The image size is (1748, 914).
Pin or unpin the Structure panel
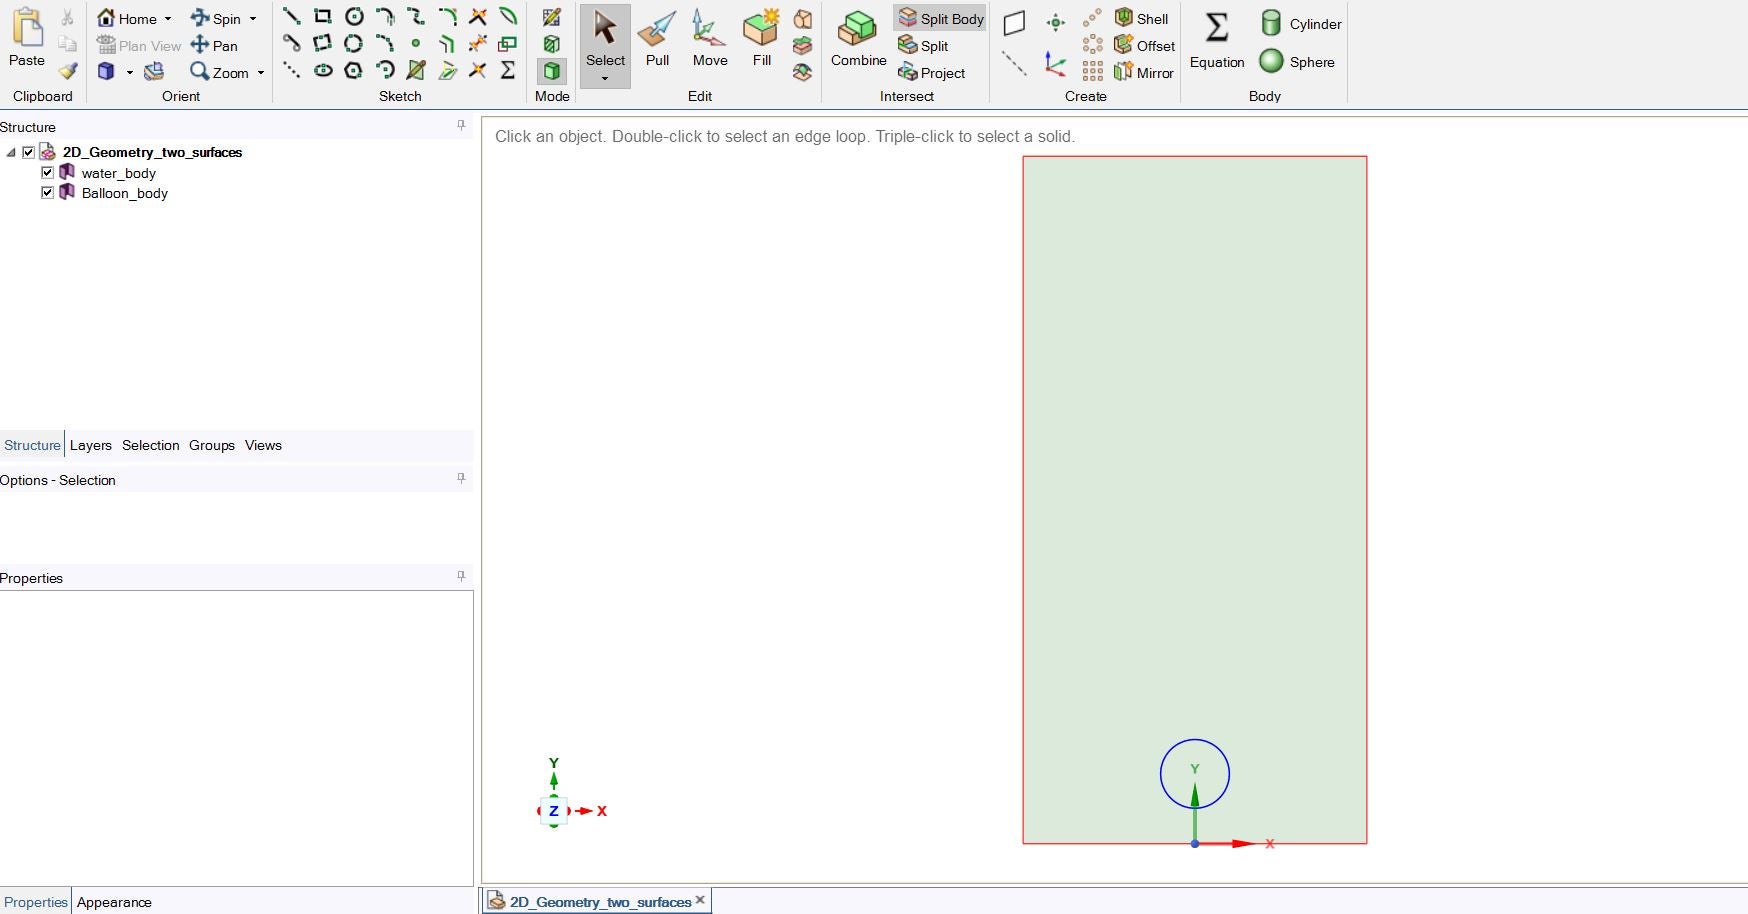click(461, 126)
